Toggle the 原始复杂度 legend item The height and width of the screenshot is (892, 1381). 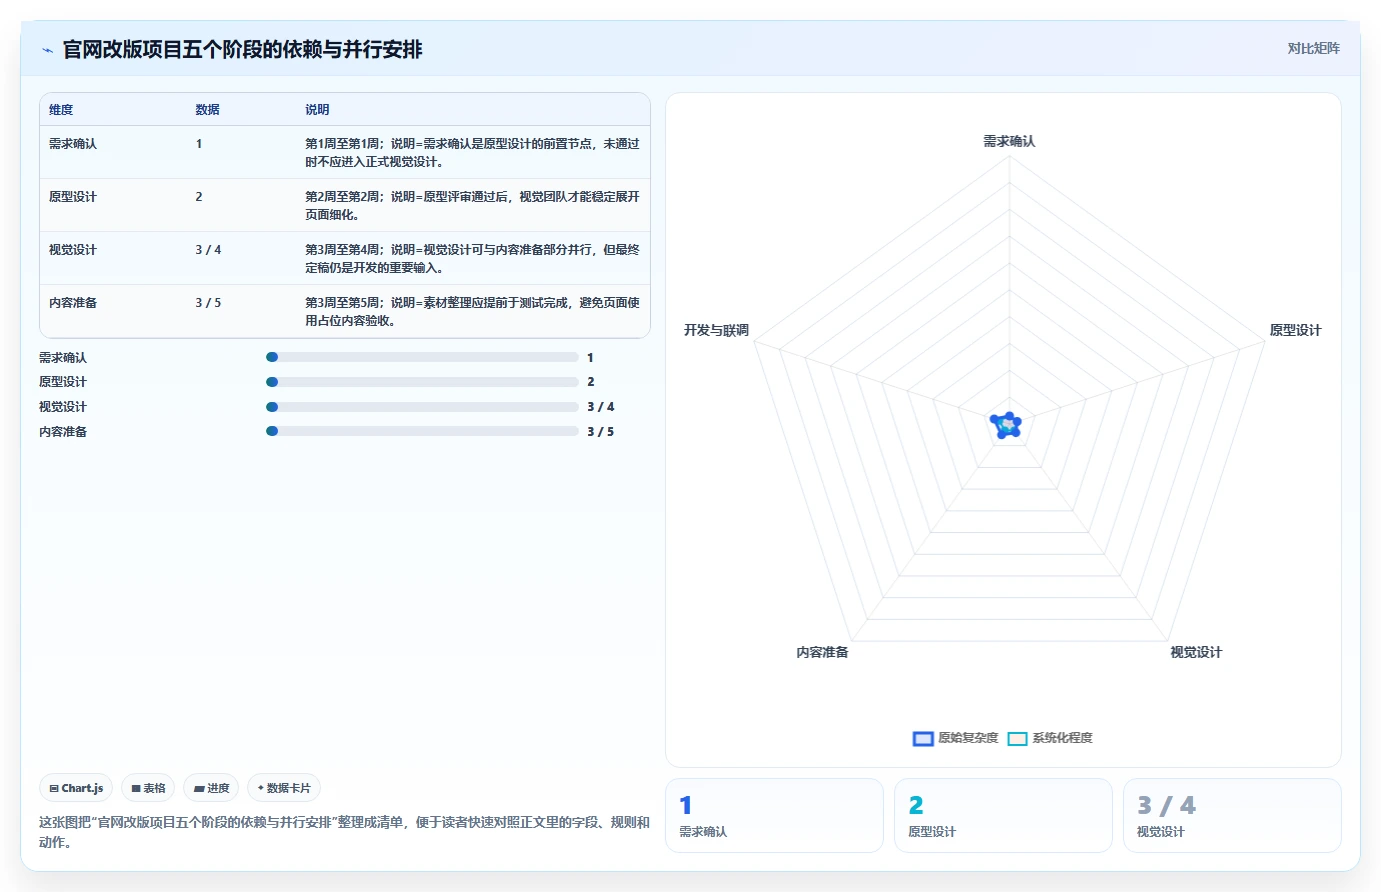[x=955, y=738]
